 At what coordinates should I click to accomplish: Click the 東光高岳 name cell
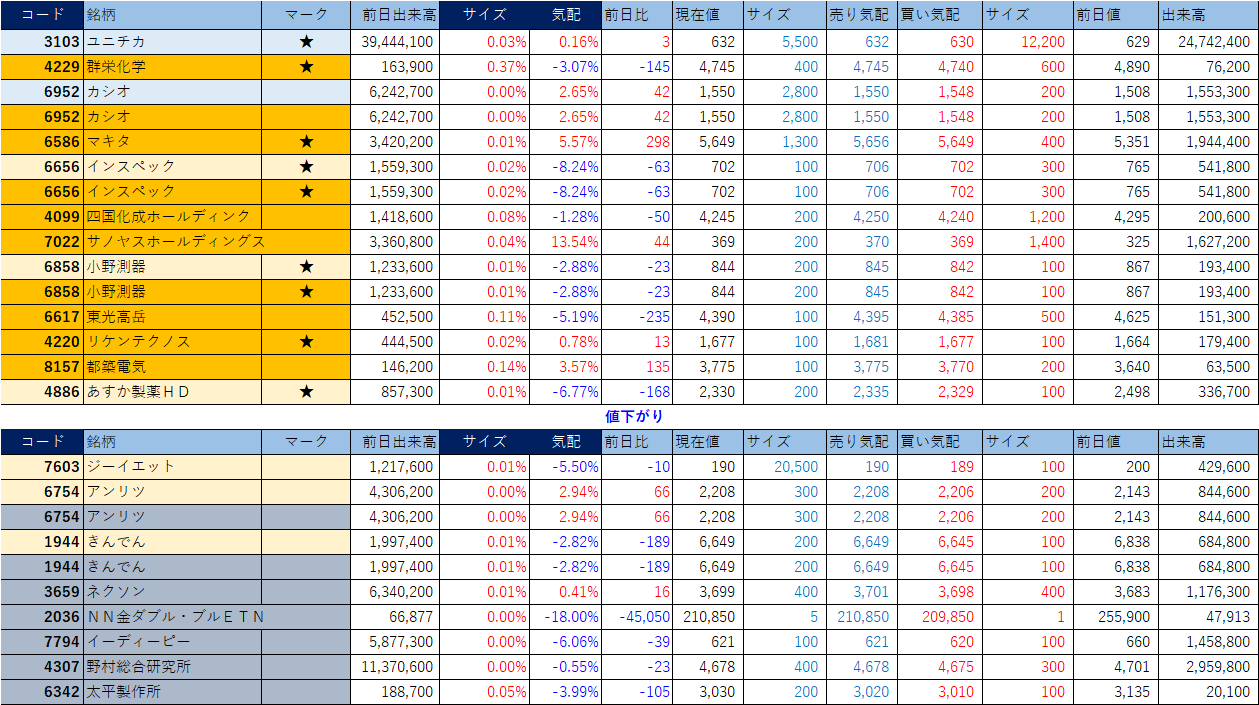(x=118, y=317)
